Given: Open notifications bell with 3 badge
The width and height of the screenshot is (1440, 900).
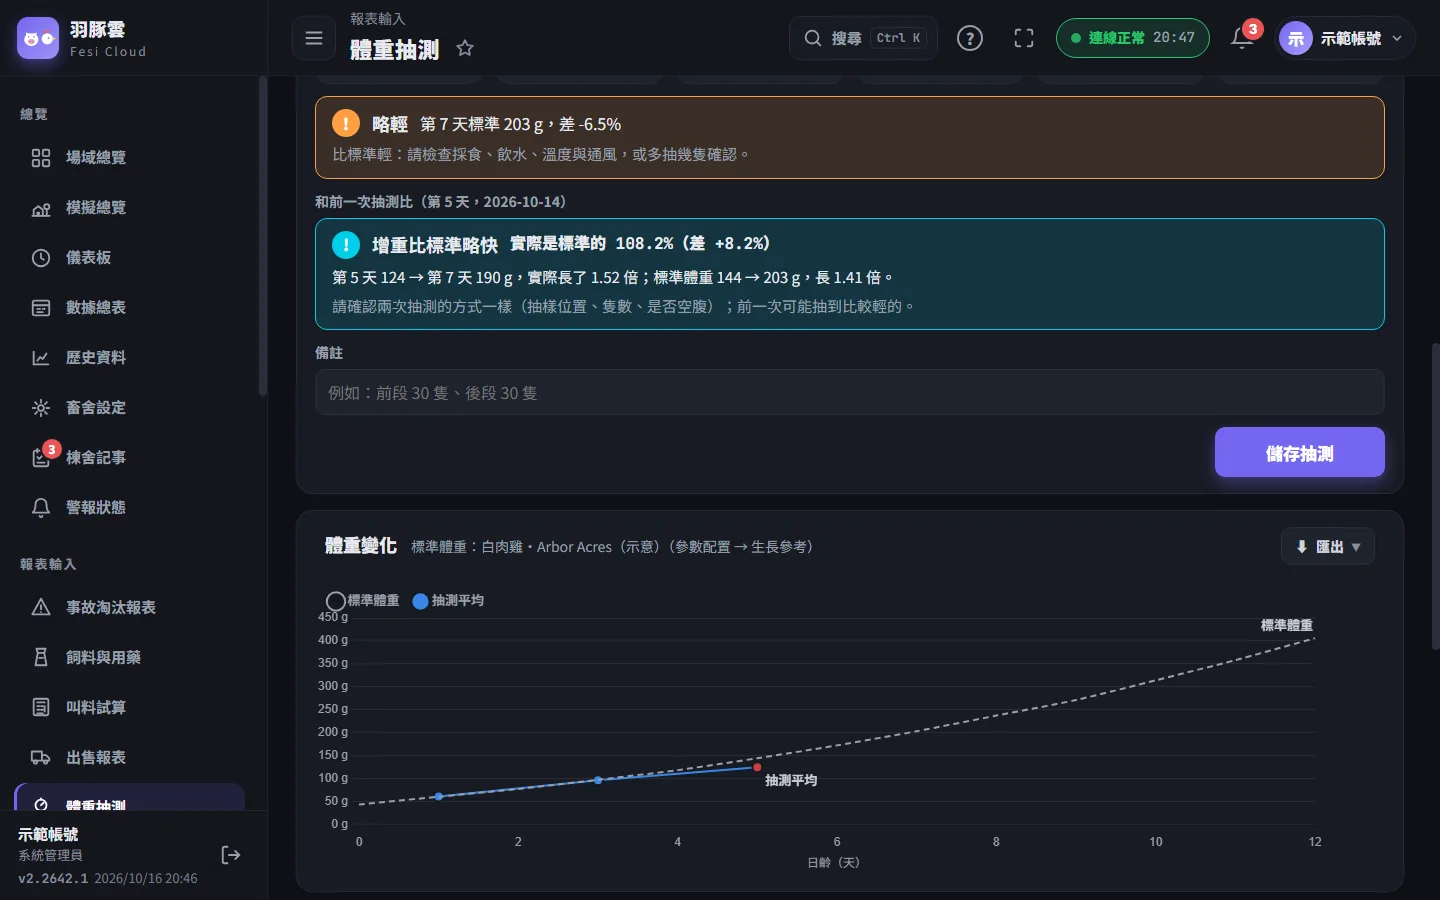Looking at the screenshot, I should 1243,38.
